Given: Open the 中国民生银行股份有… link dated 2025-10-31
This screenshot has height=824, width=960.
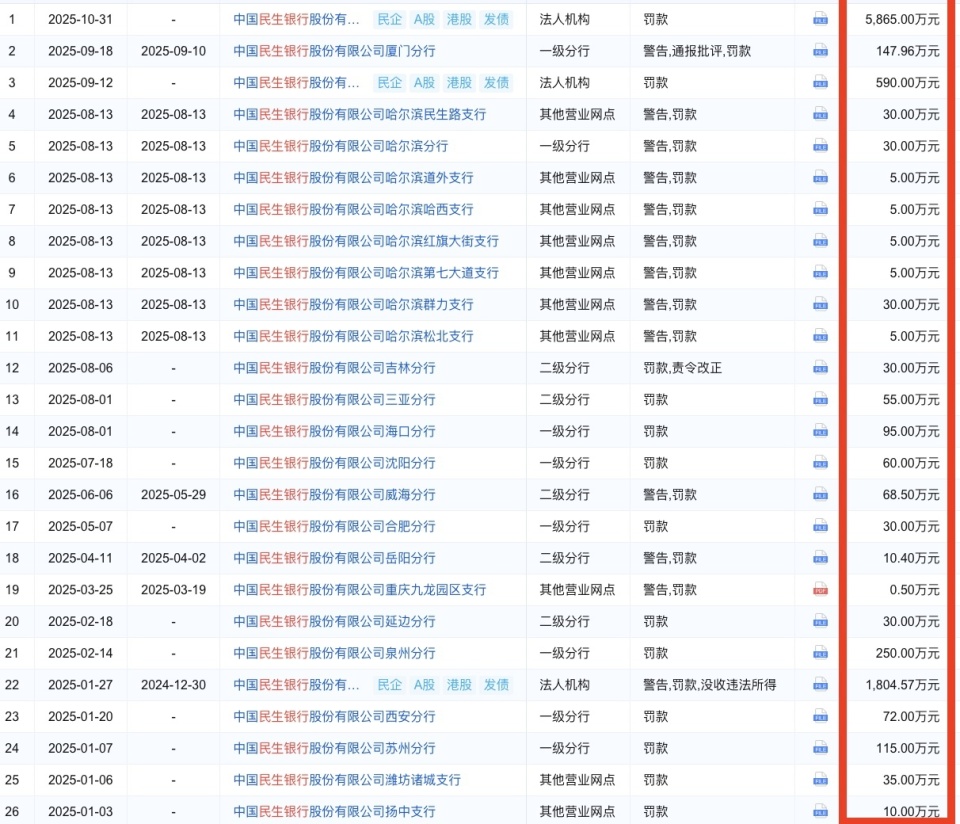Looking at the screenshot, I should [x=296, y=20].
